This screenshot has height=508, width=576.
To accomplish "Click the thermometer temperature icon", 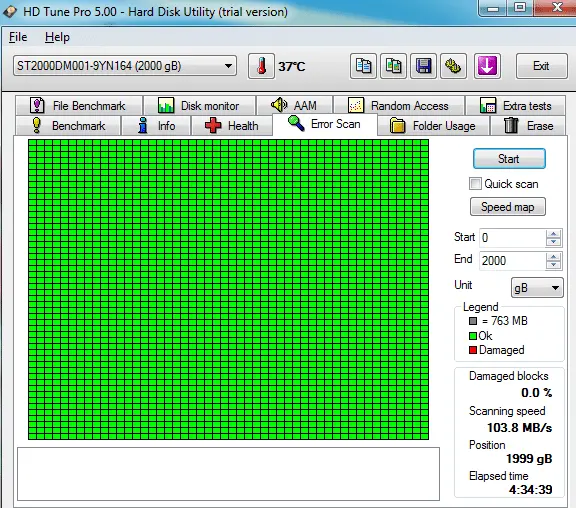I will 261,66.
